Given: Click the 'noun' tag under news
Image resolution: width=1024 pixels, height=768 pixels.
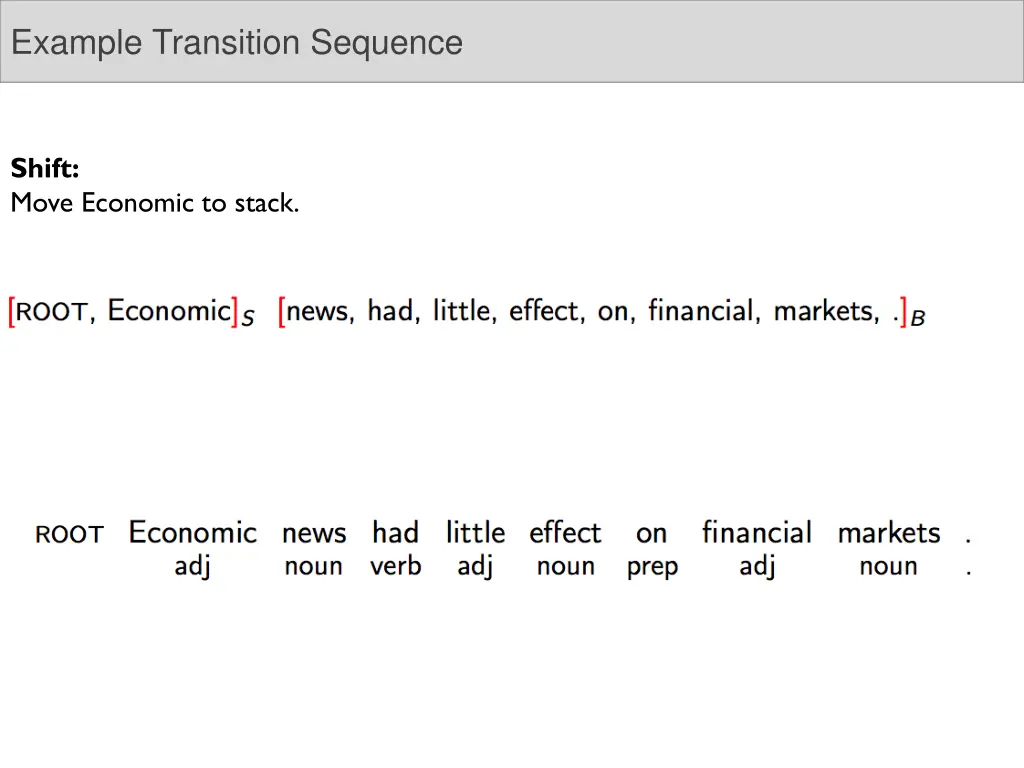Looking at the screenshot, I should [x=313, y=567].
